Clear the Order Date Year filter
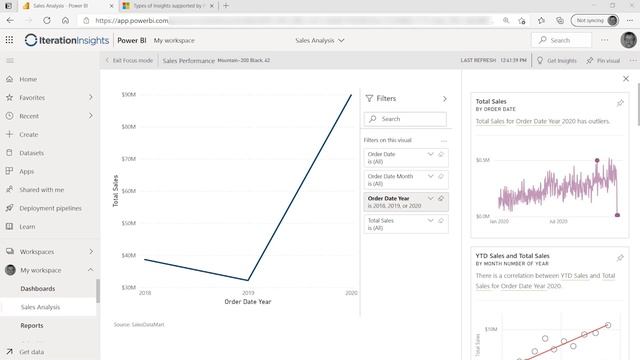This screenshot has width=640, height=360. click(441, 198)
